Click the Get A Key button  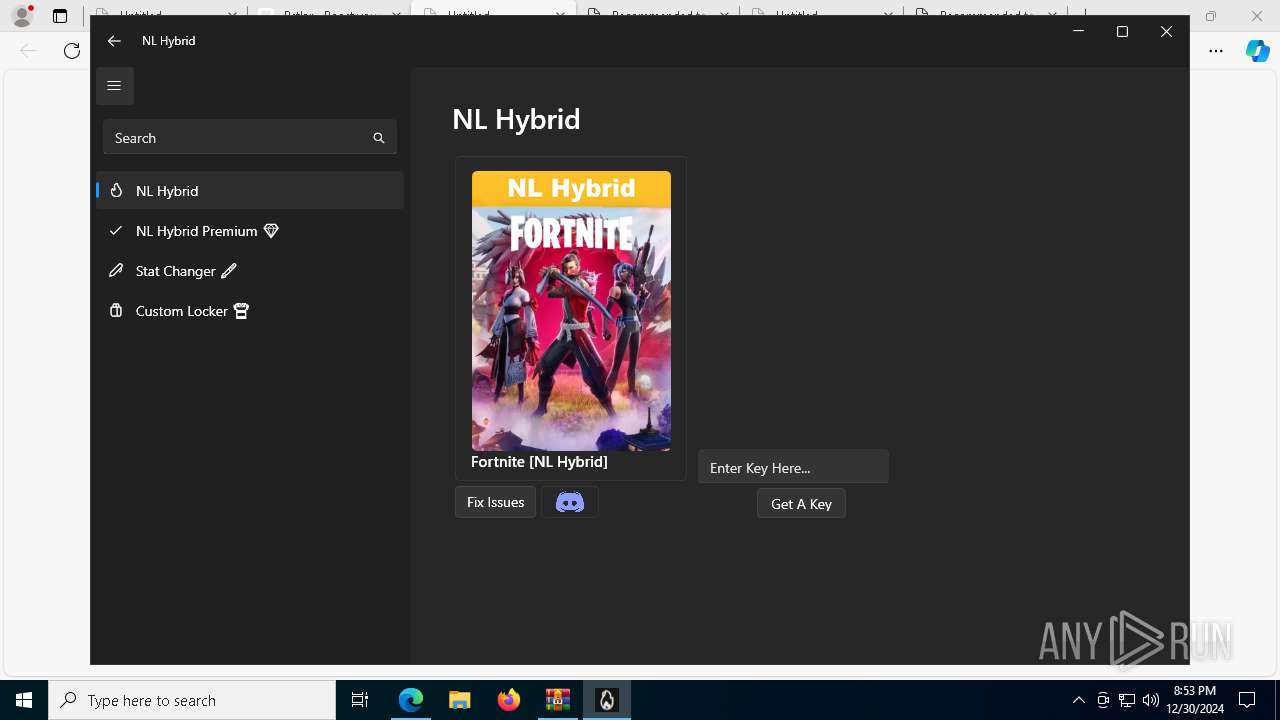pos(801,504)
